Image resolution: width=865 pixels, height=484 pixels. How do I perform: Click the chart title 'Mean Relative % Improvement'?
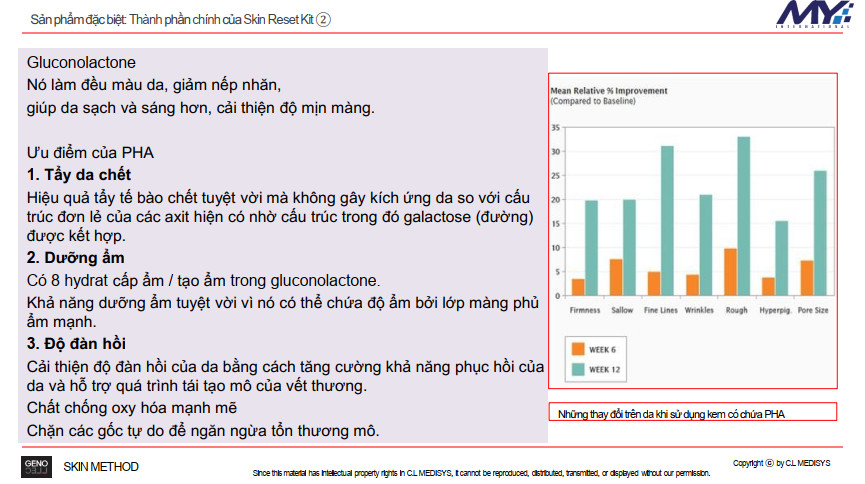[x=608, y=91]
